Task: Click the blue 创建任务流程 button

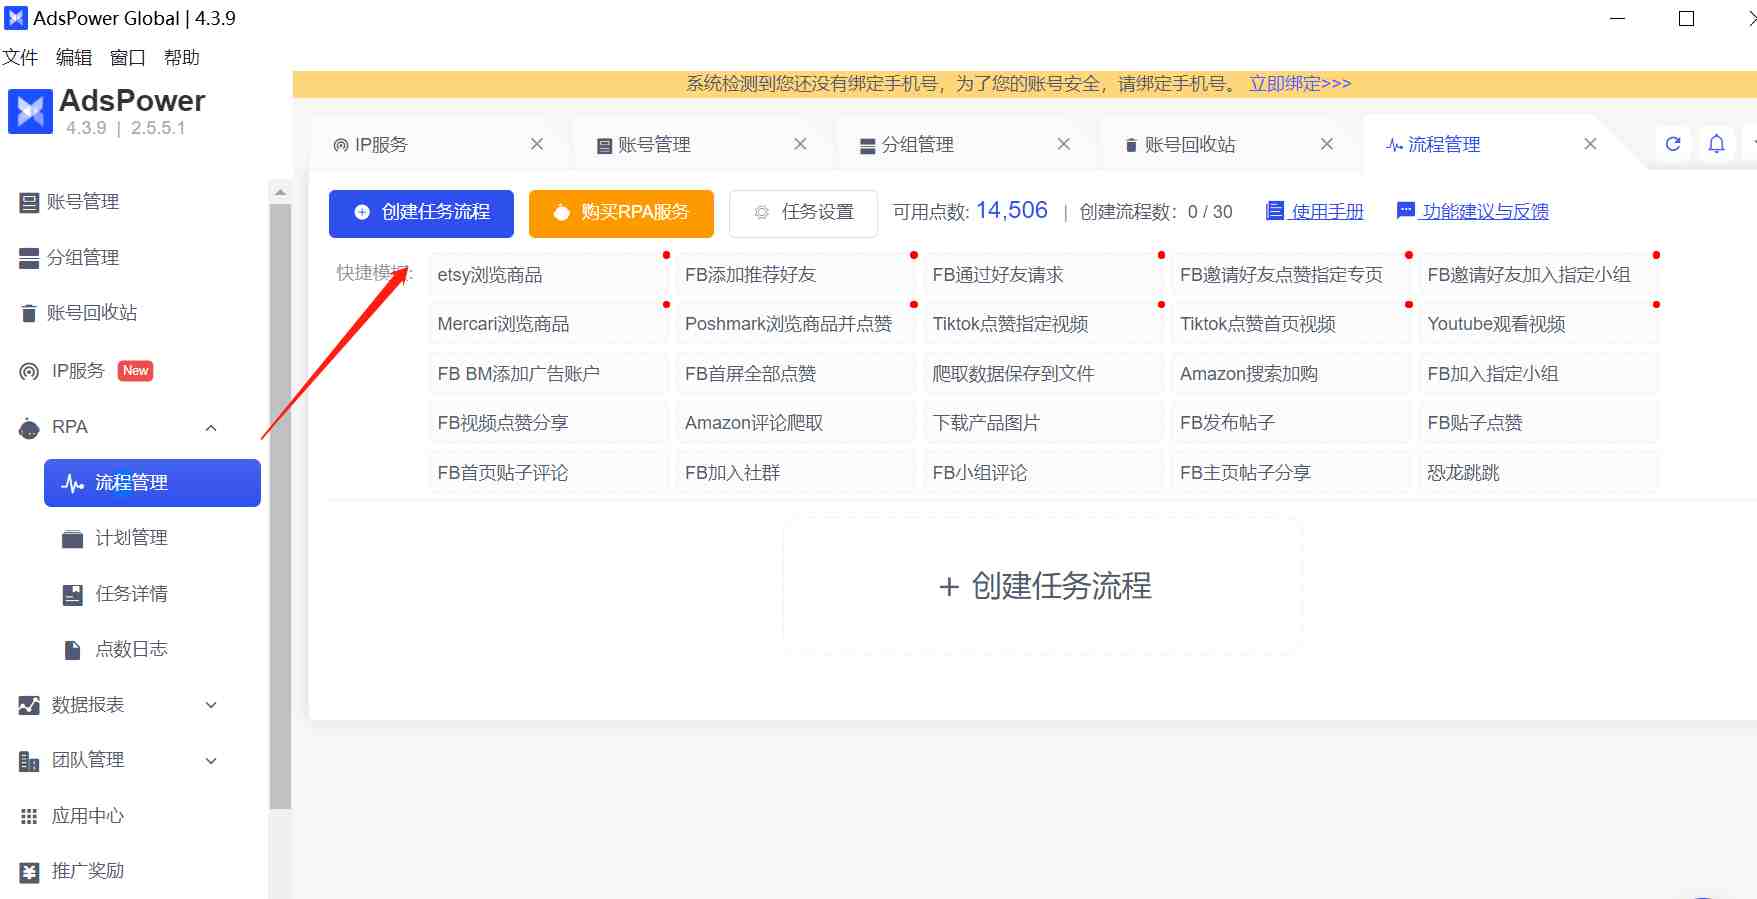Action: [x=421, y=213]
